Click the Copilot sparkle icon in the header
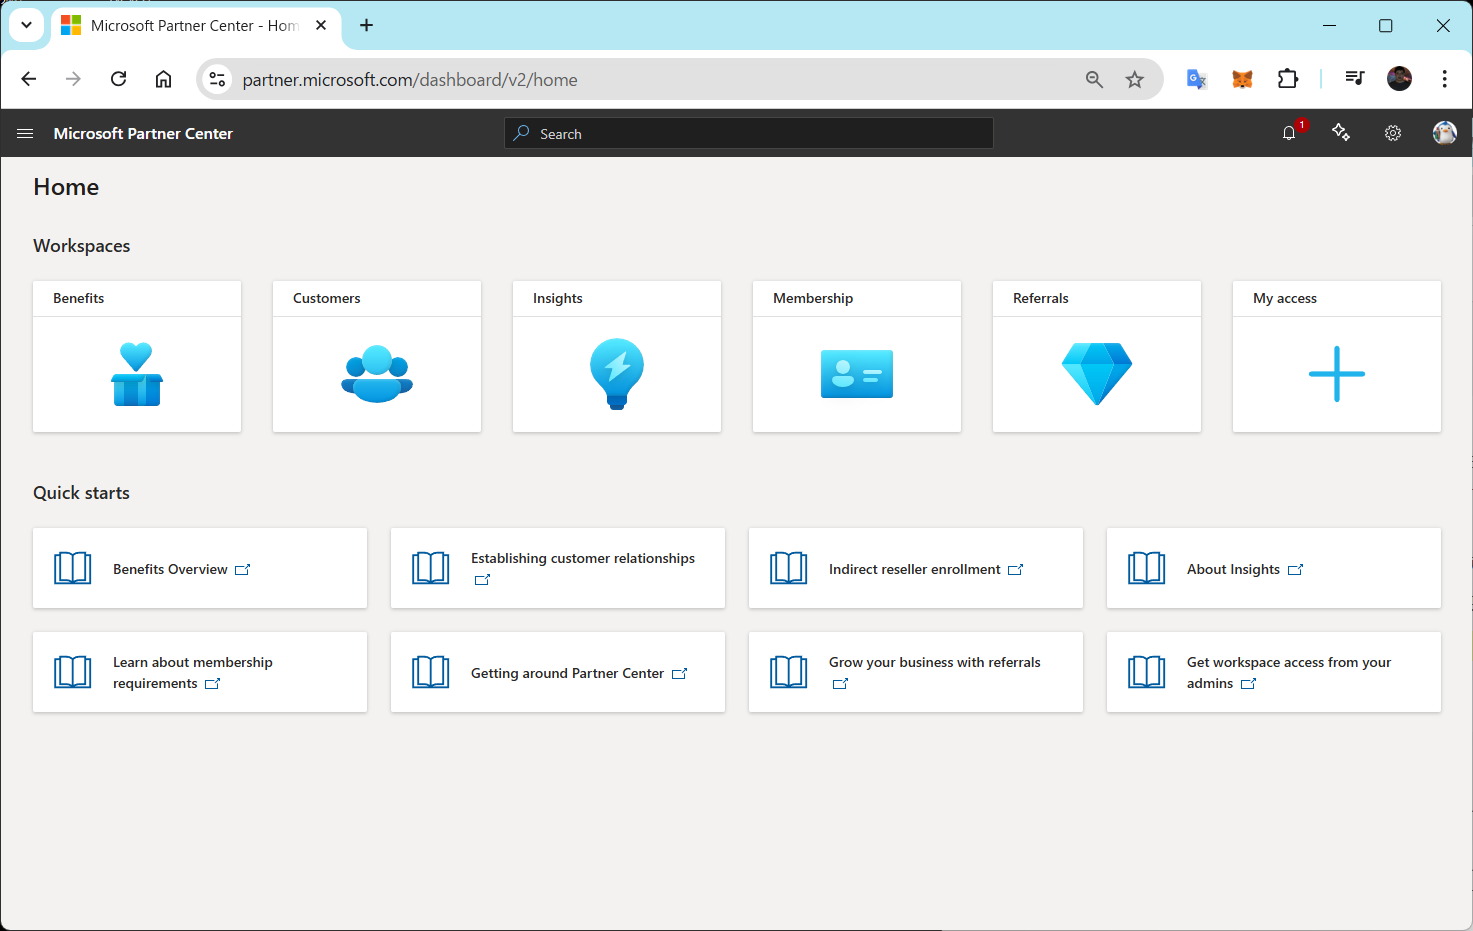Image resolution: width=1473 pixels, height=931 pixels. 1341,132
